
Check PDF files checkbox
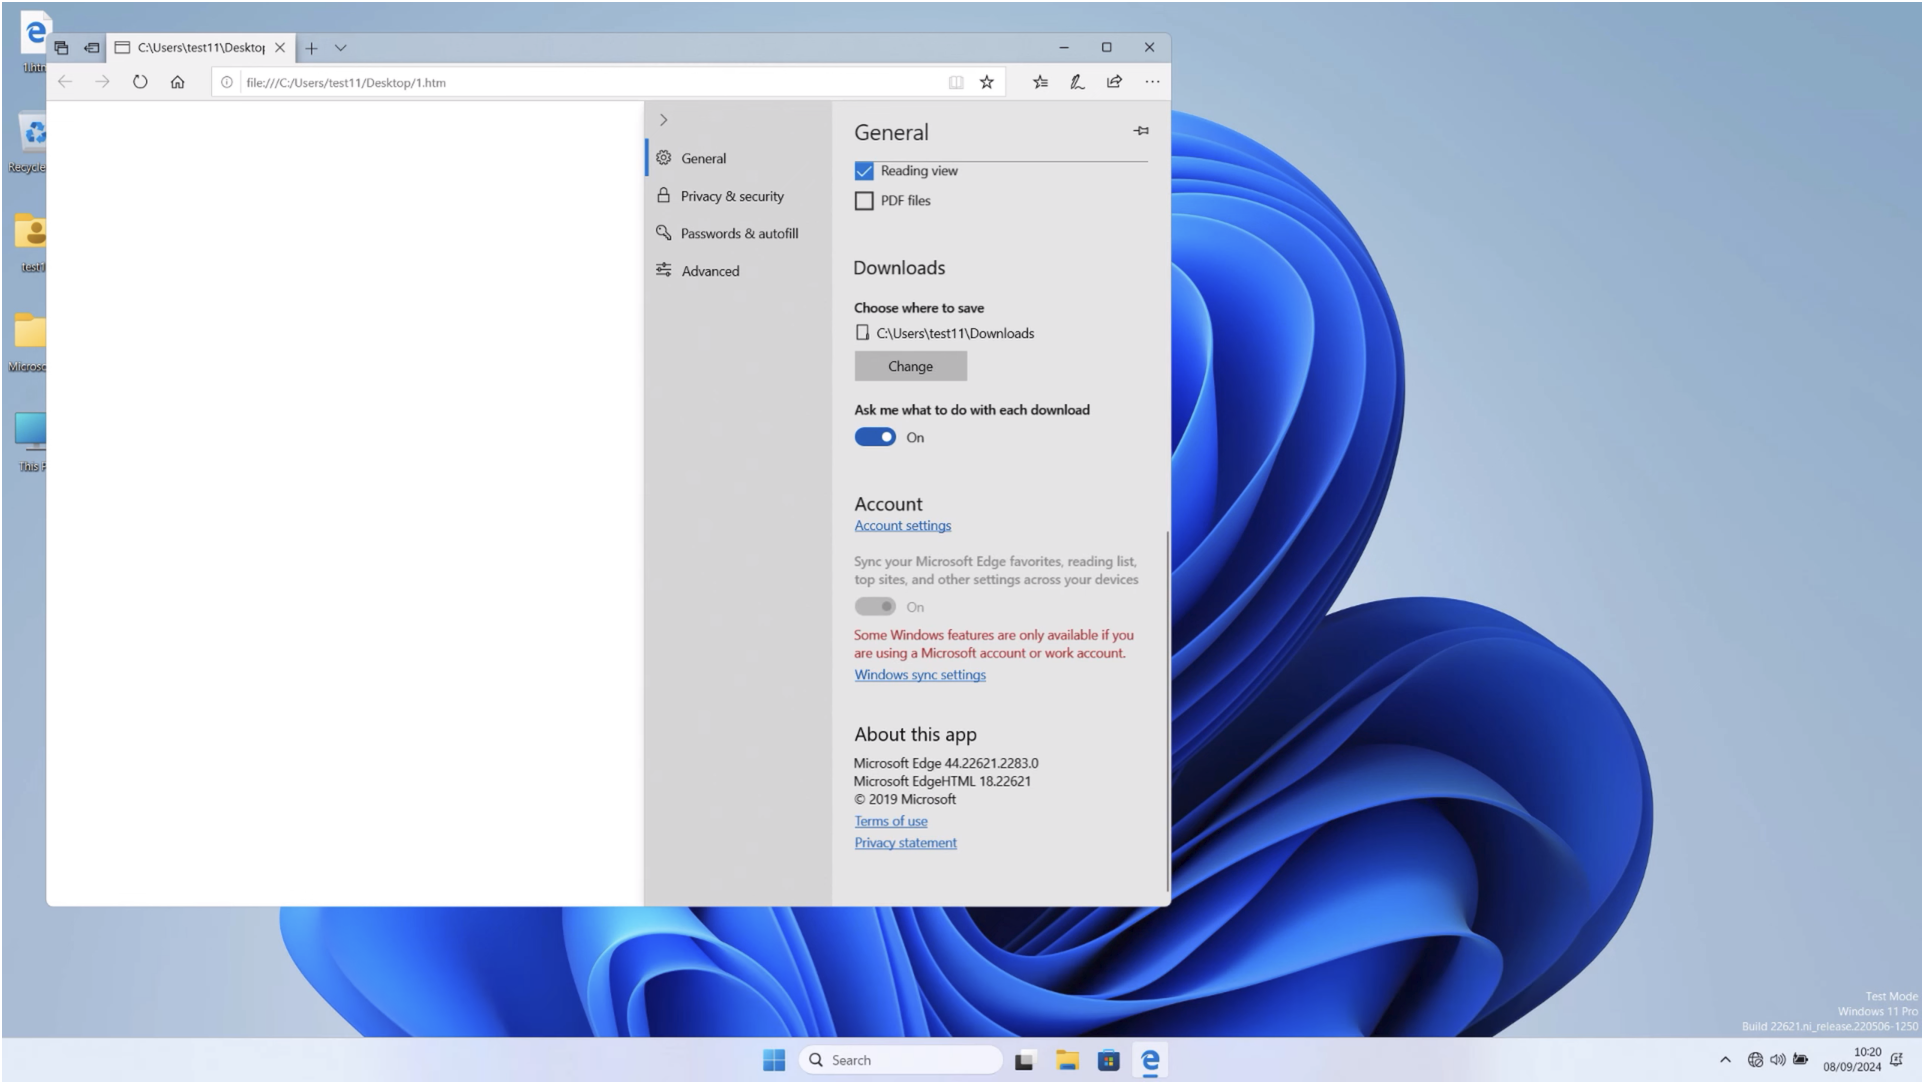(x=864, y=201)
